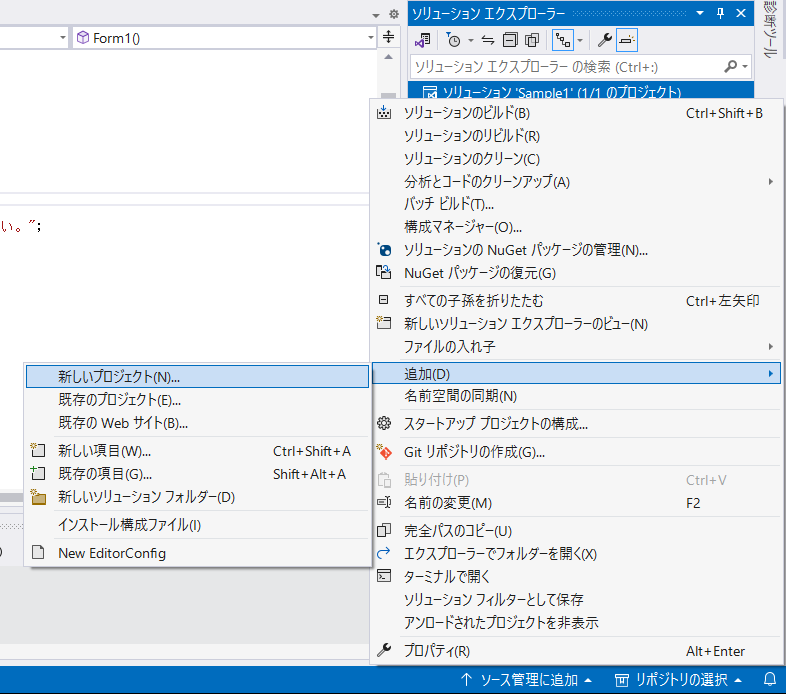Open properties with the wrench icon
Screen dimensions: 786x694
[x=604, y=40]
